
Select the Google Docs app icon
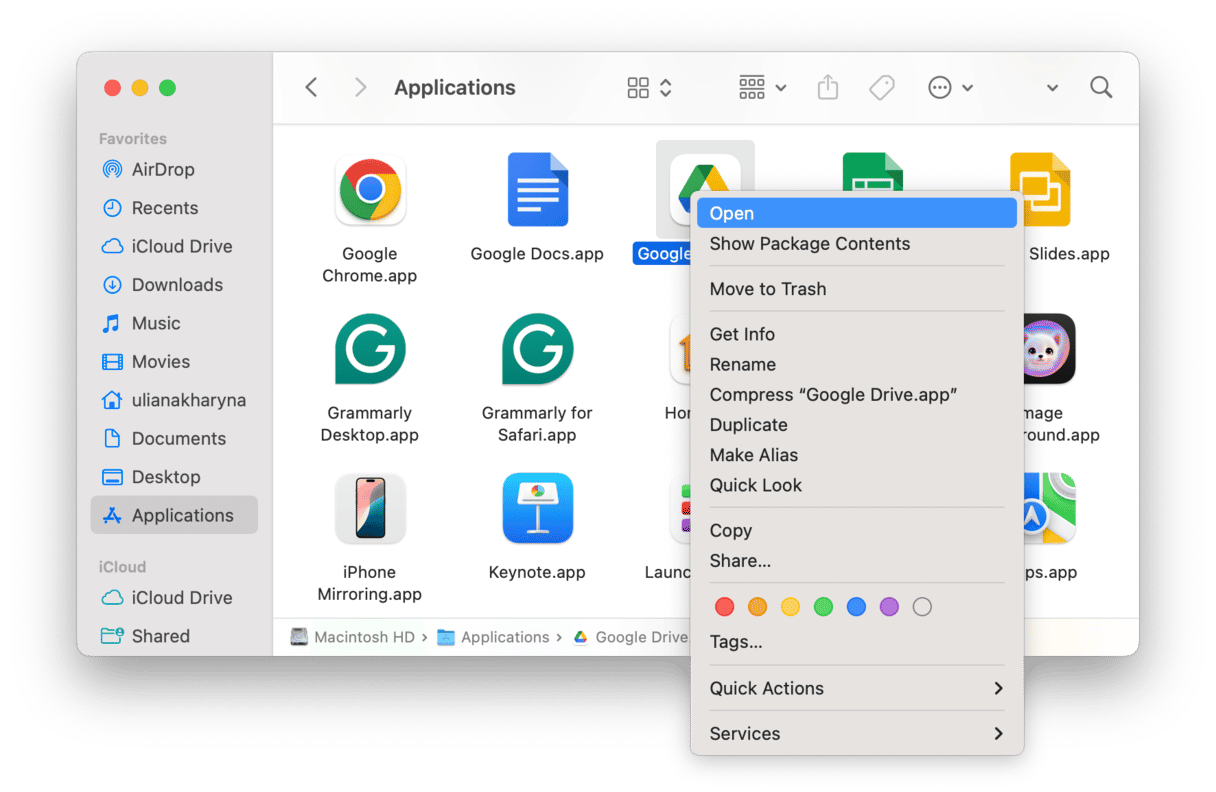pos(537,190)
